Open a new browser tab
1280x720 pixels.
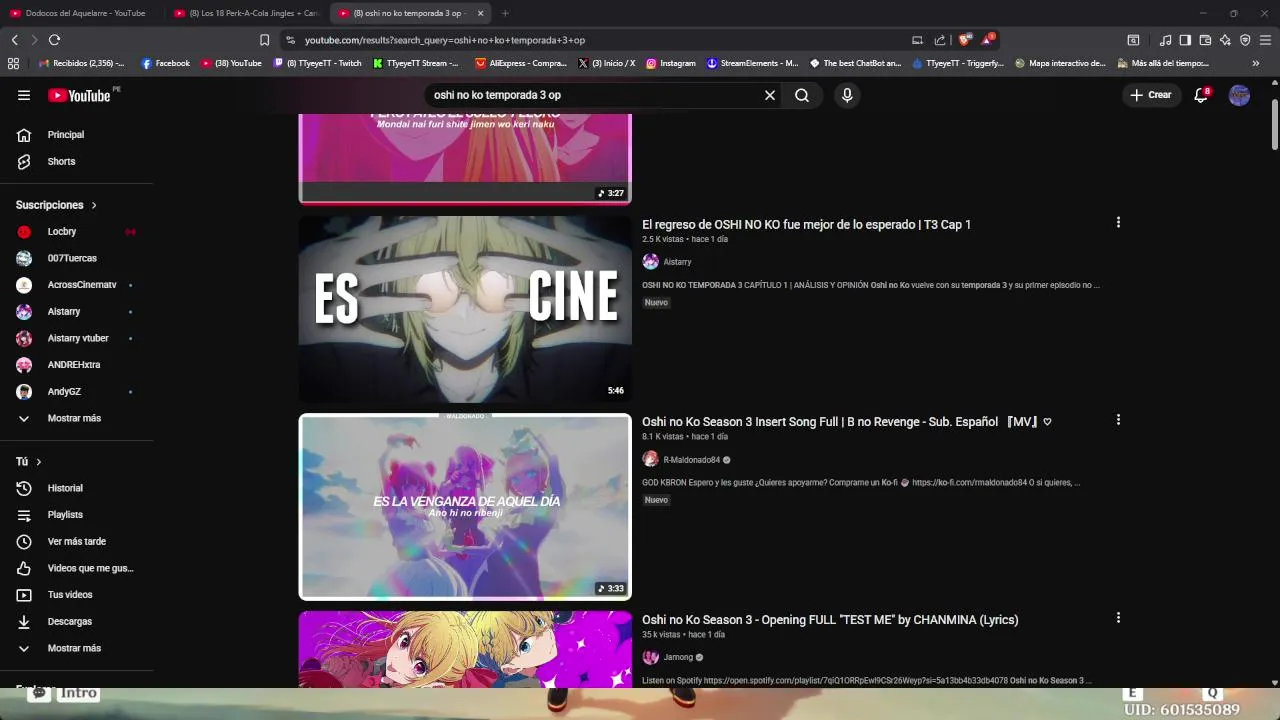pyautogui.click(x=505, y=13)
